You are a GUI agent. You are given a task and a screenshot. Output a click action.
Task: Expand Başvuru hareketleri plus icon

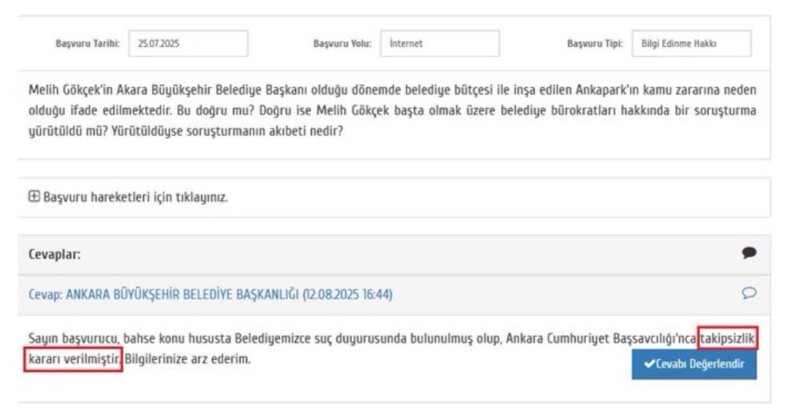[x=34, y=196]
